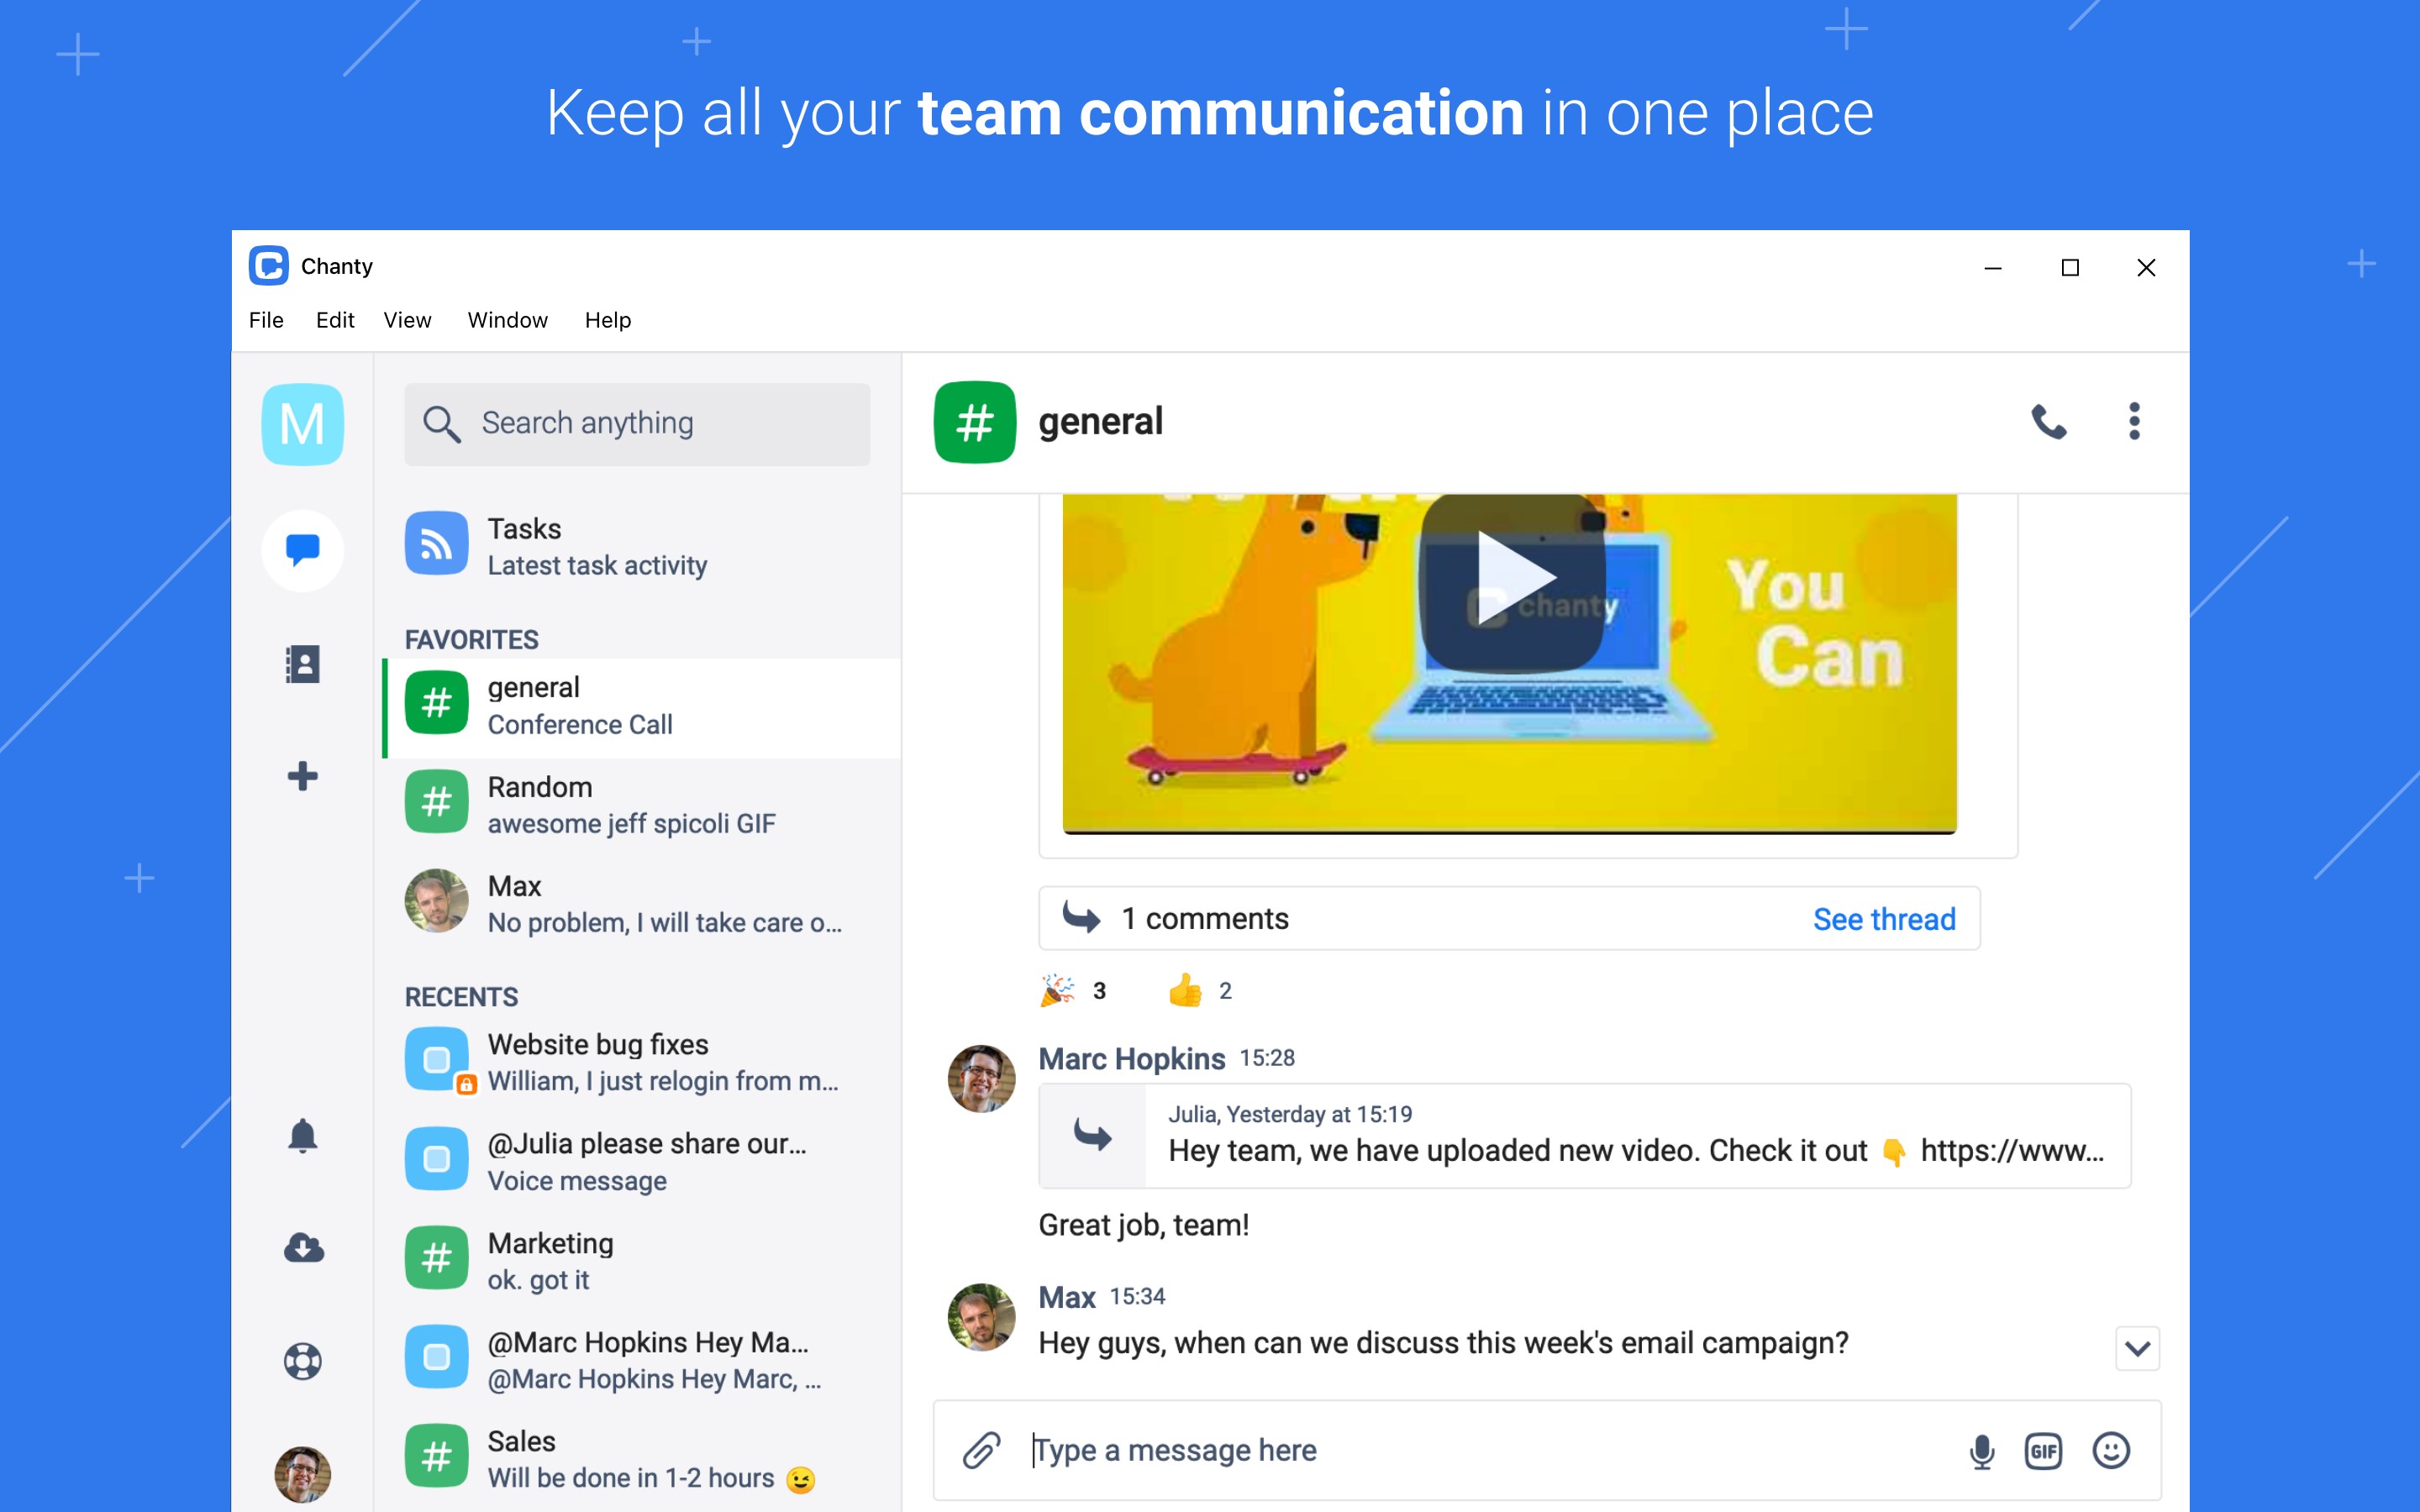Open the M team workspace switcher
Viewport: 2420px width, 1512px height.
302,424
